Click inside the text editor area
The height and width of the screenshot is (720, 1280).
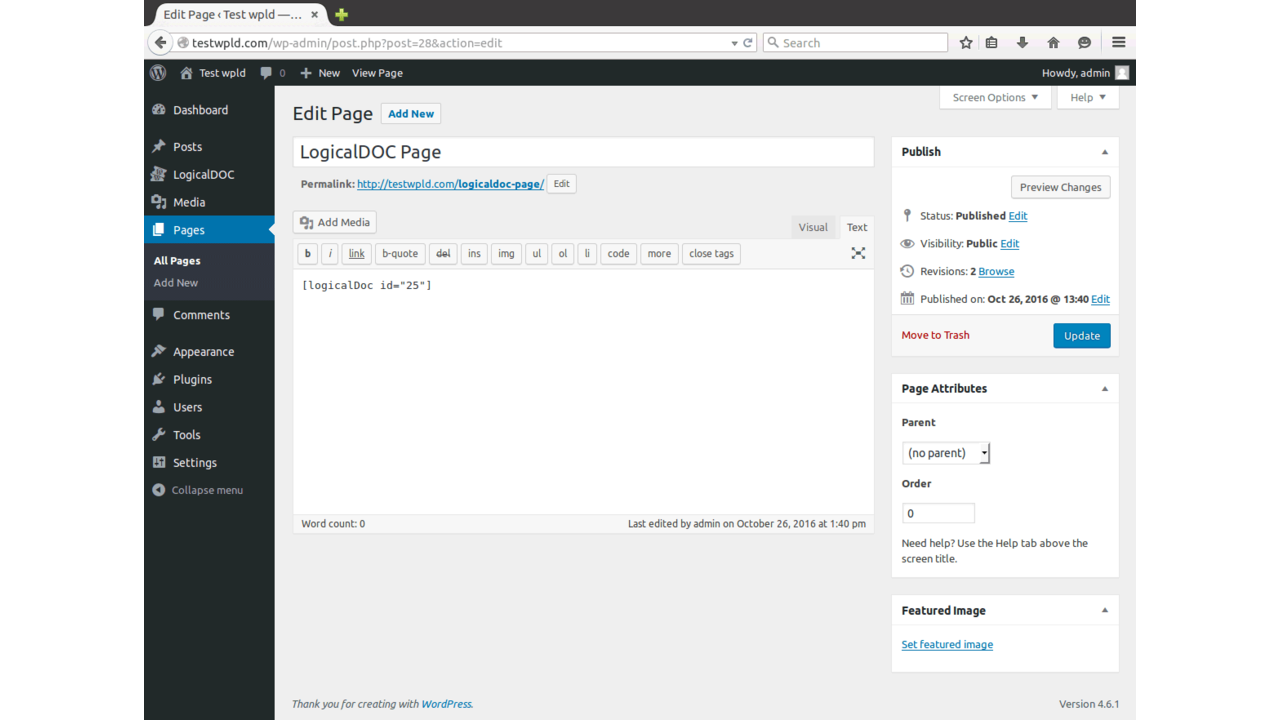[x=583, y=392]
